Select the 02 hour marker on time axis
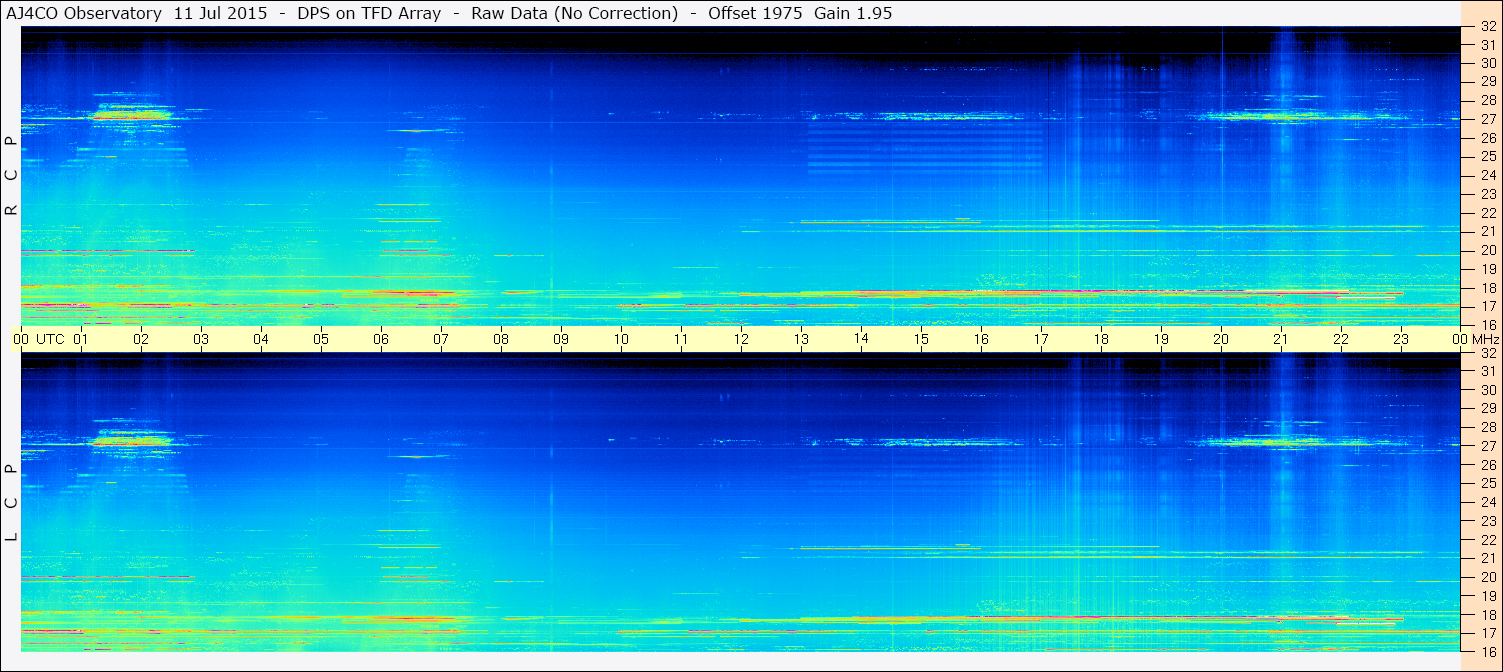Image resolution: width=1503 pixels, height=672 pixels. 141,339
